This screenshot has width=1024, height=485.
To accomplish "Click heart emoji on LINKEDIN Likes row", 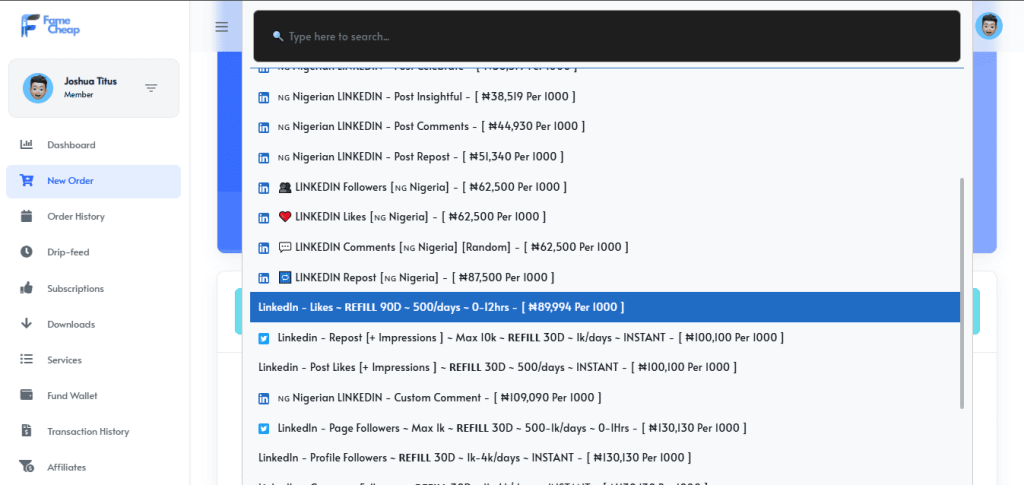I will coord(285,217).
